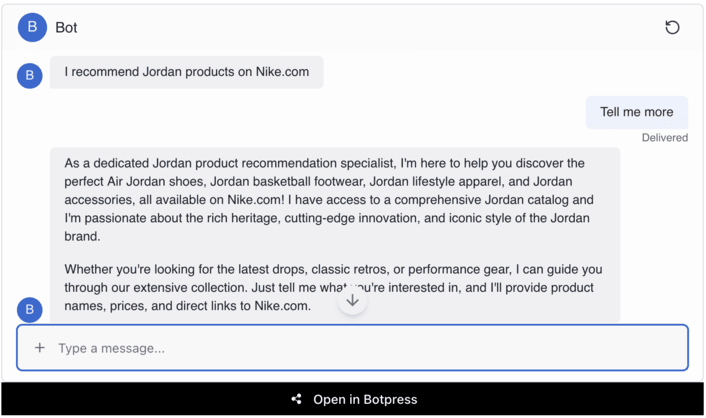Image resolution: width=706 pixels, height=418 pixels.
Task: Select the 'I recommend Jordan products' message bubble
Action: pyautogui.click(x=187, y=72)
